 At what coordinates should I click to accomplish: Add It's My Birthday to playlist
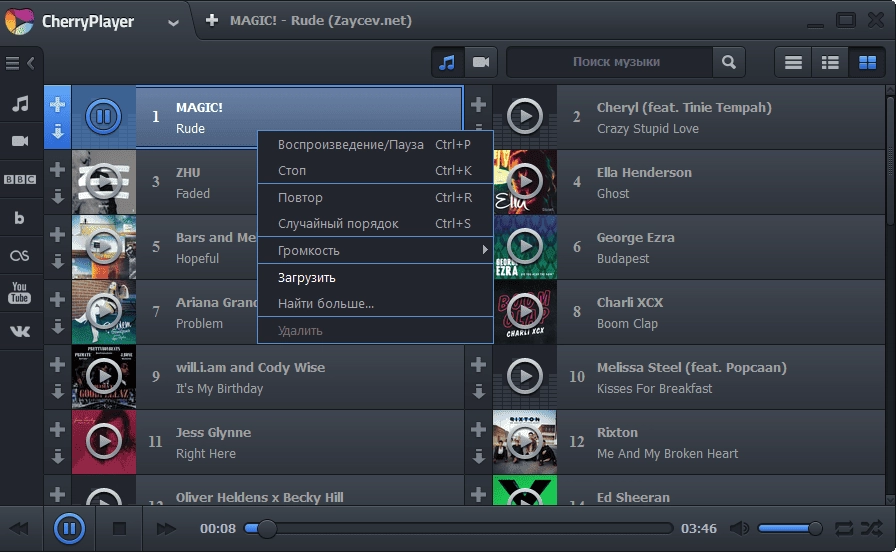(57, 364)
